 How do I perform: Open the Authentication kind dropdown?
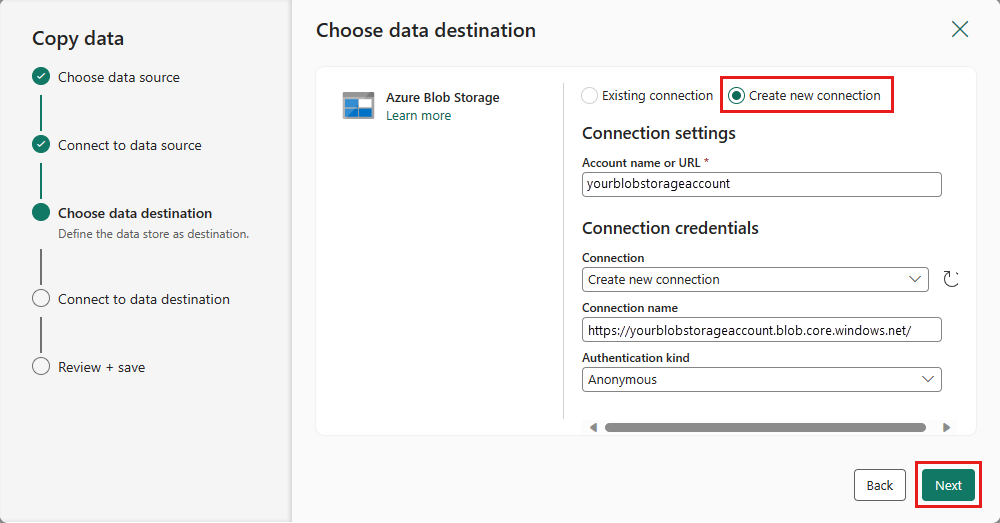point(761,379)
